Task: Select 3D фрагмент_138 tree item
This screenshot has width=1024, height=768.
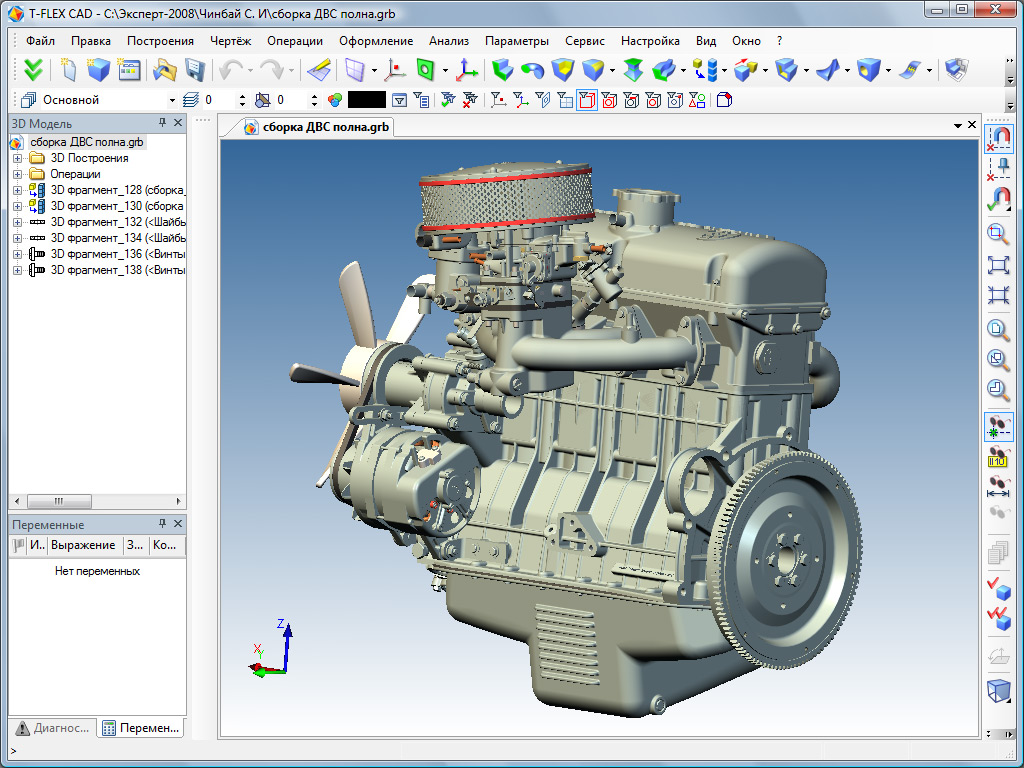Action: point(118,270)
